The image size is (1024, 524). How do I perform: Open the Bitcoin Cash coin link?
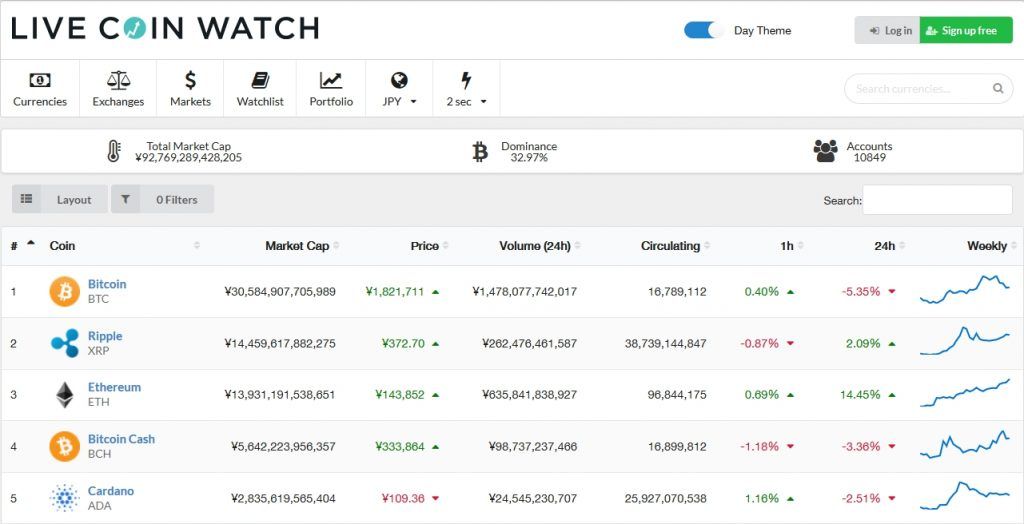pyautogui.click(x=121, y=439)
